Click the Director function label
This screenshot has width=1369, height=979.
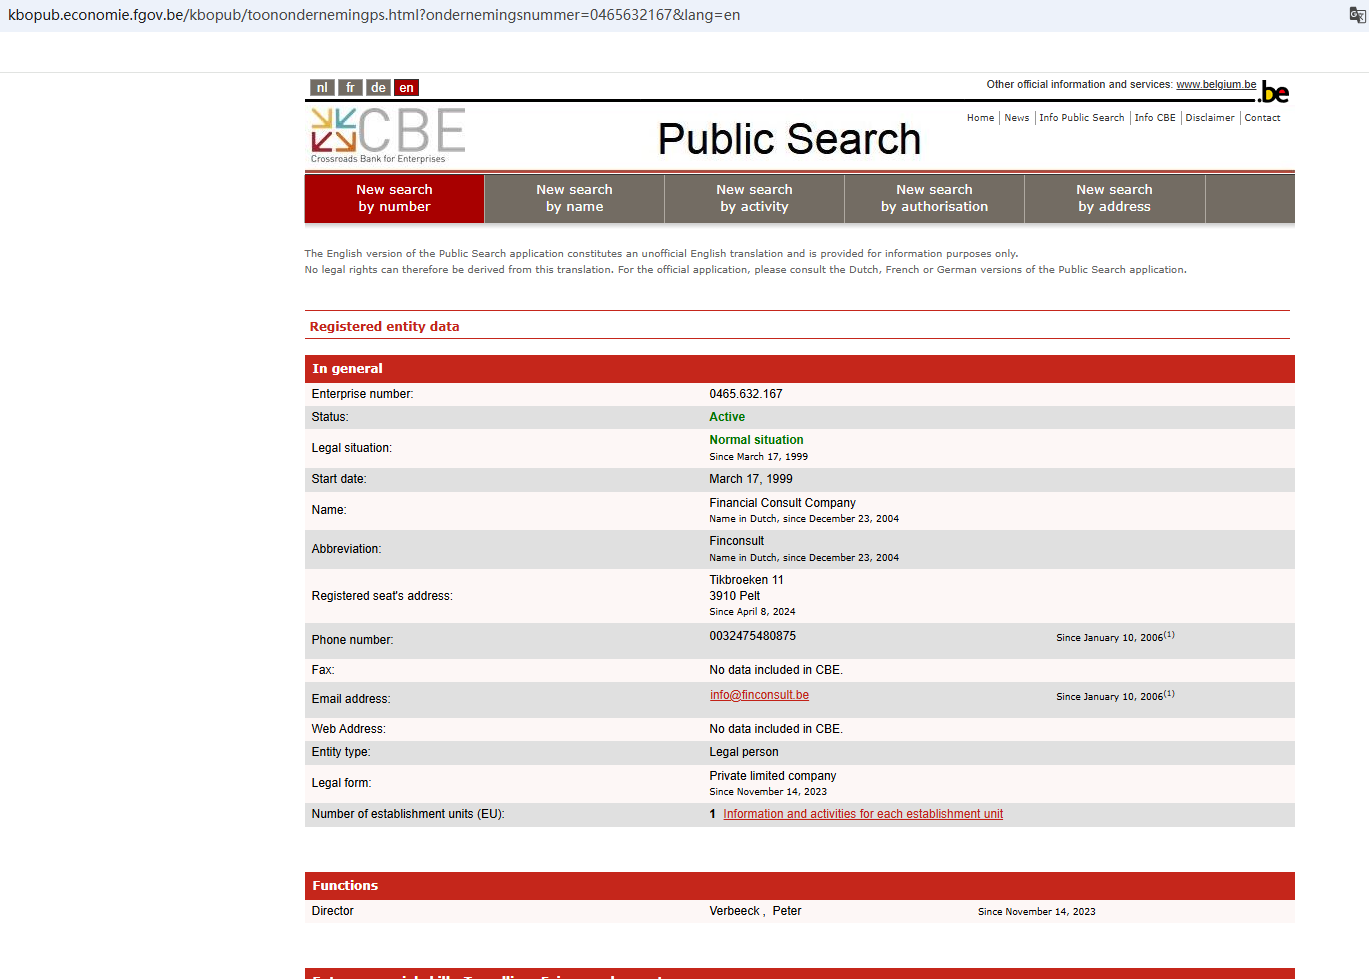coord(333,911)
